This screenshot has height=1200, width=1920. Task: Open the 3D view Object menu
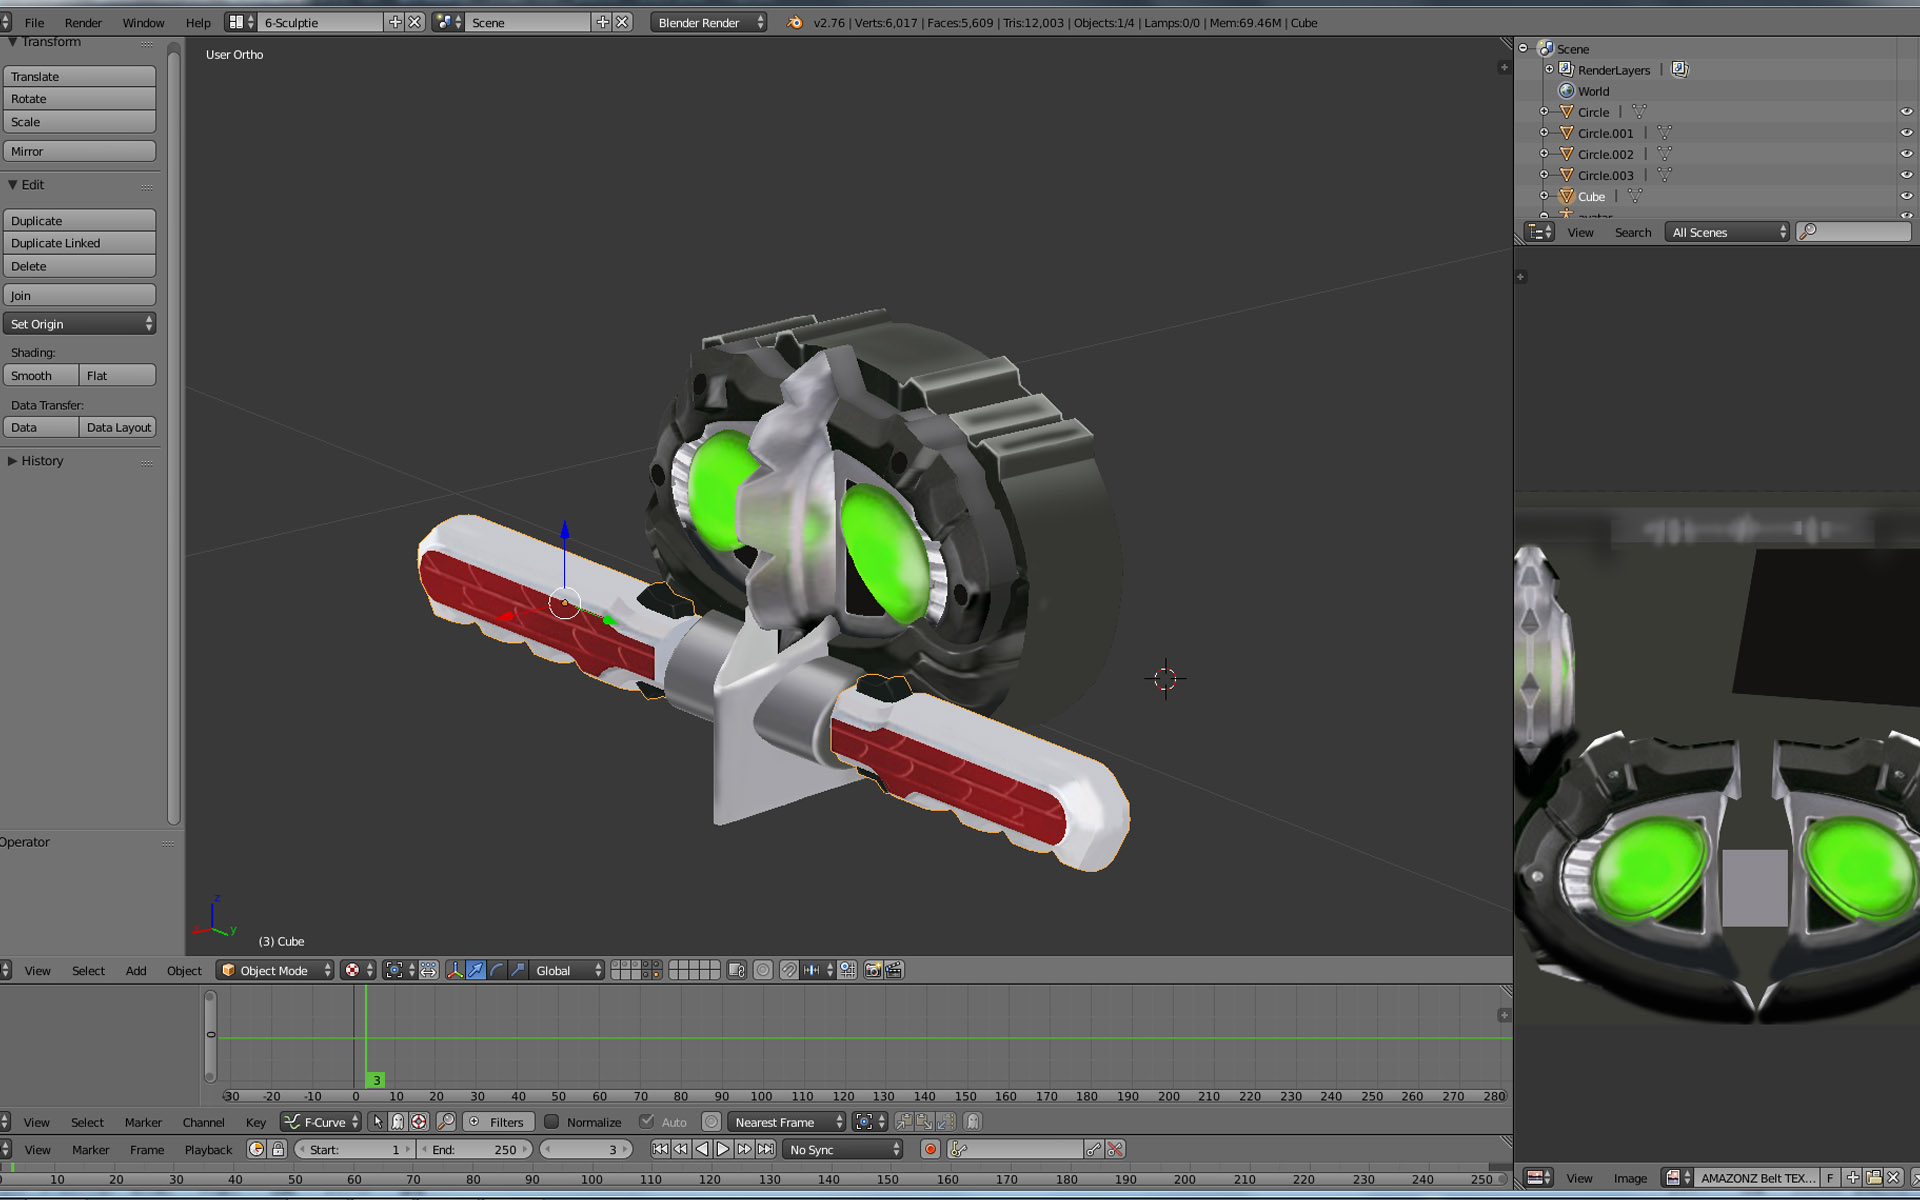click(184, 970)
